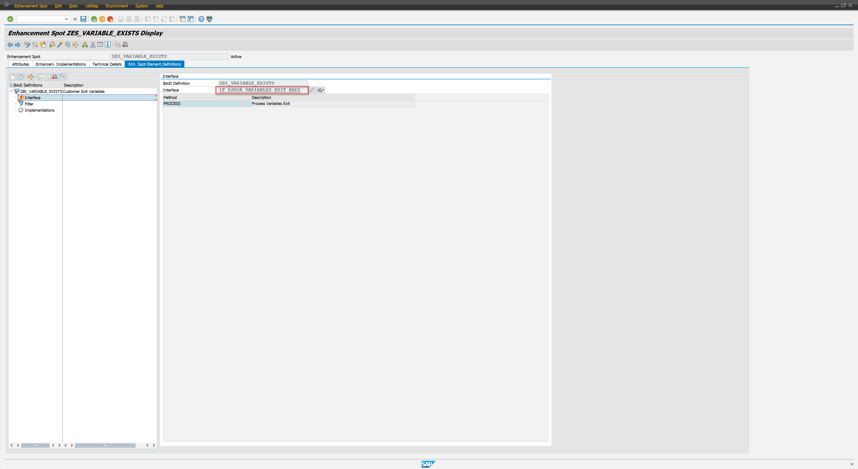The width and height of the screenshot is (858, 469).
Task: Click the Print icon in standard toolbar
Action: tap(120, 19)
